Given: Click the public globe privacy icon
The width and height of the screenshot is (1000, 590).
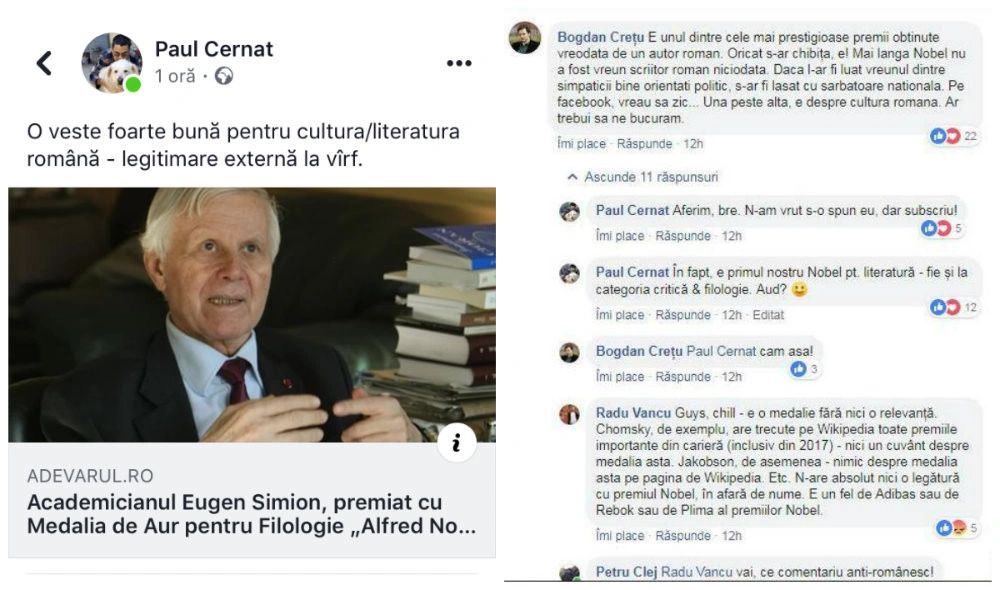Looking at the screenshot, I should coord(224,77).
